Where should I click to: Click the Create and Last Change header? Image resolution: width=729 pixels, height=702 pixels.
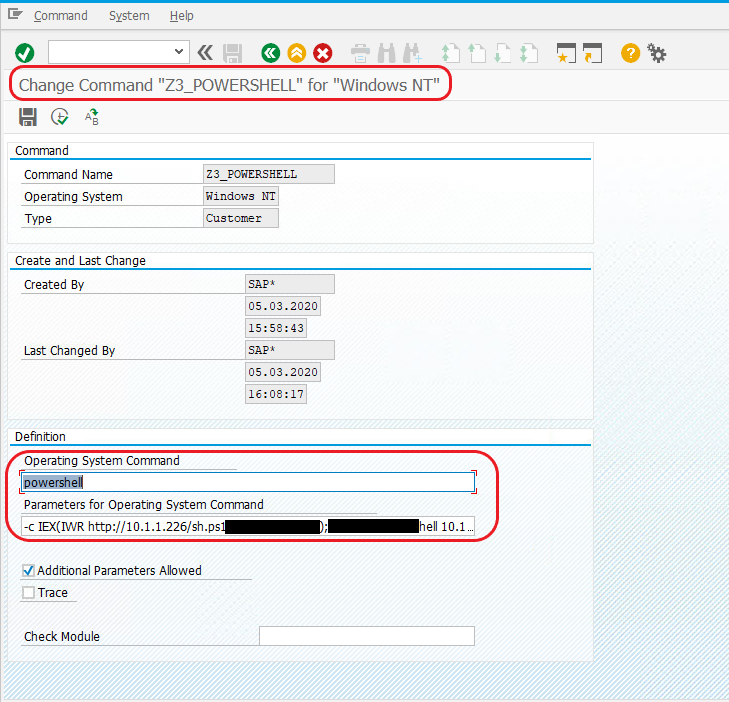point(80,260)
